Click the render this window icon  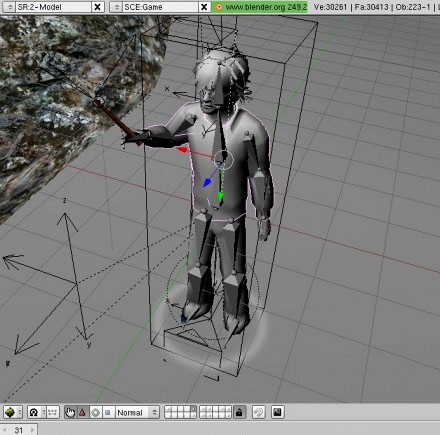click(277, 412)
